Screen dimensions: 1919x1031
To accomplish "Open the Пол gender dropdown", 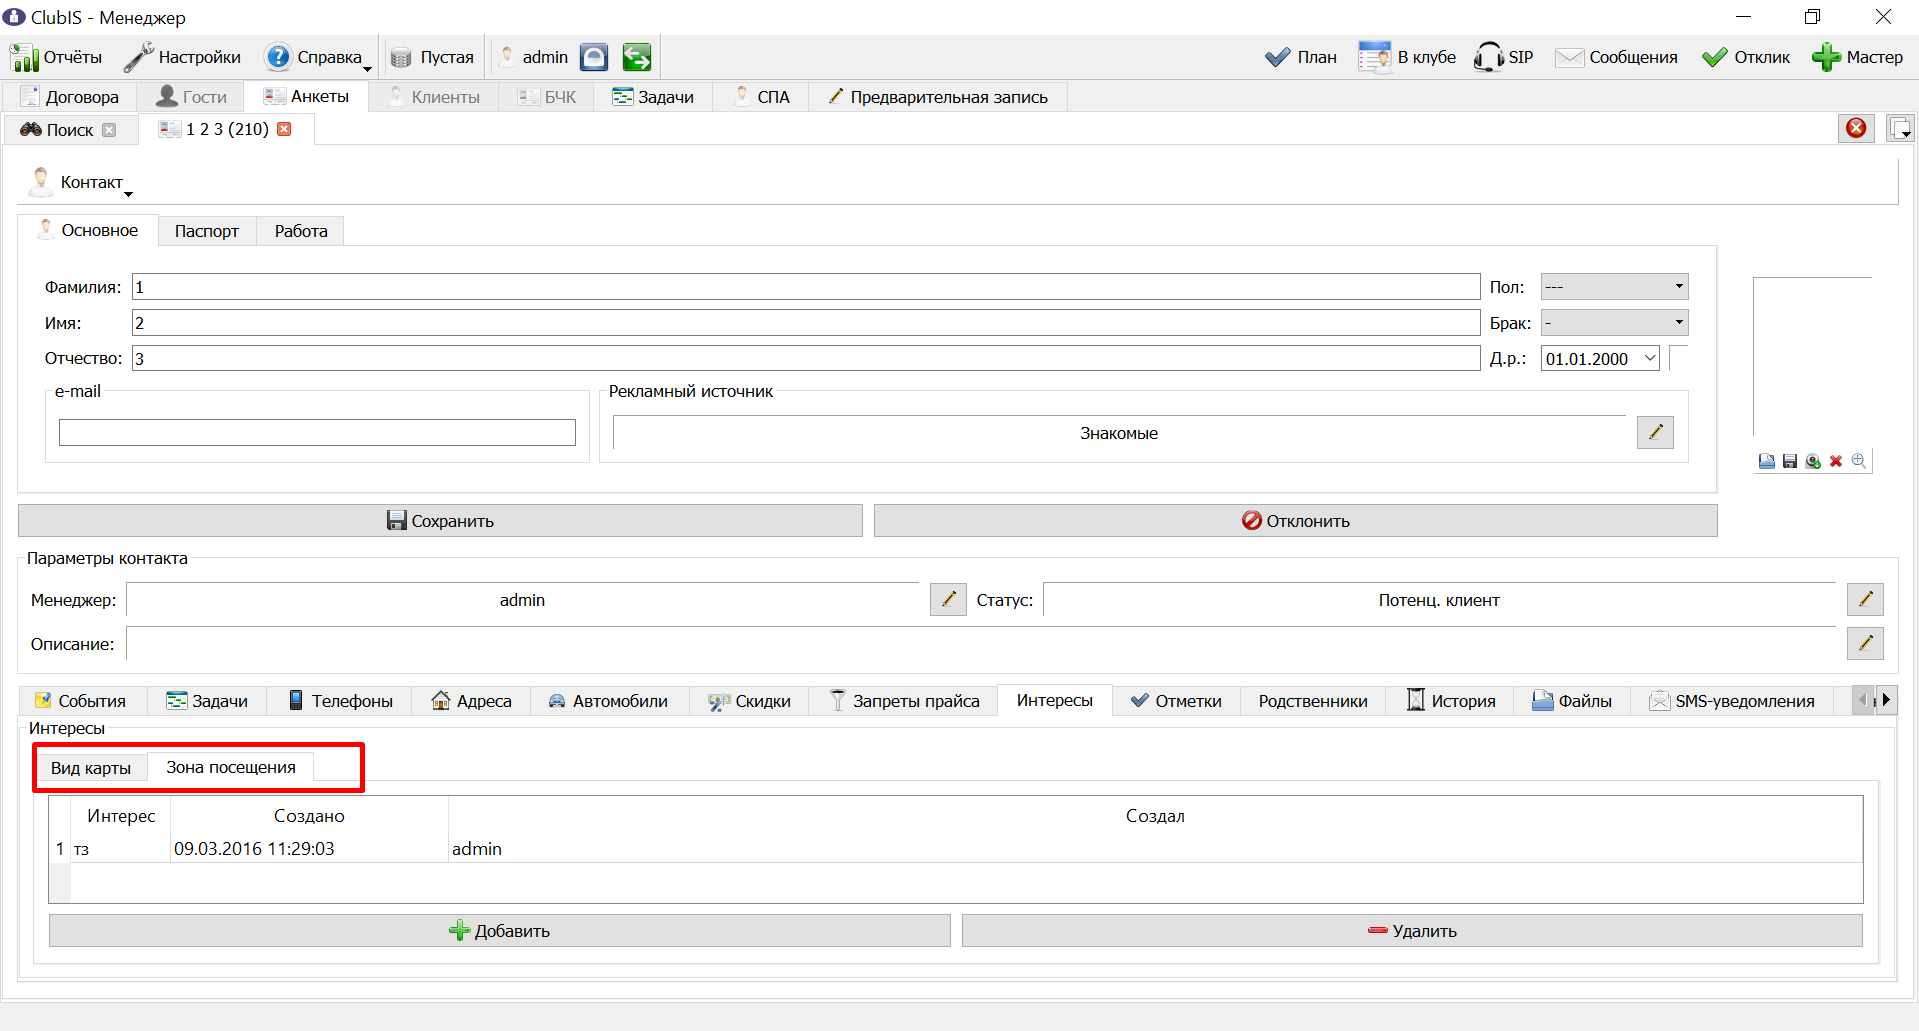I will pyautogui.click(x=1614, y=287).
